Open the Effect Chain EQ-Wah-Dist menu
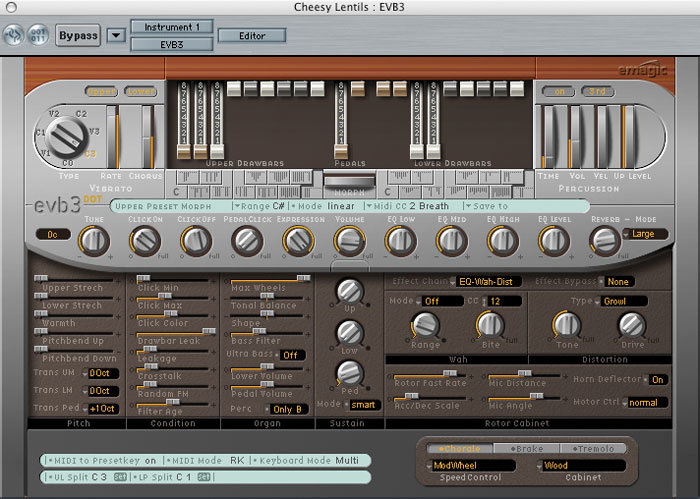 [x=486, y=282]
